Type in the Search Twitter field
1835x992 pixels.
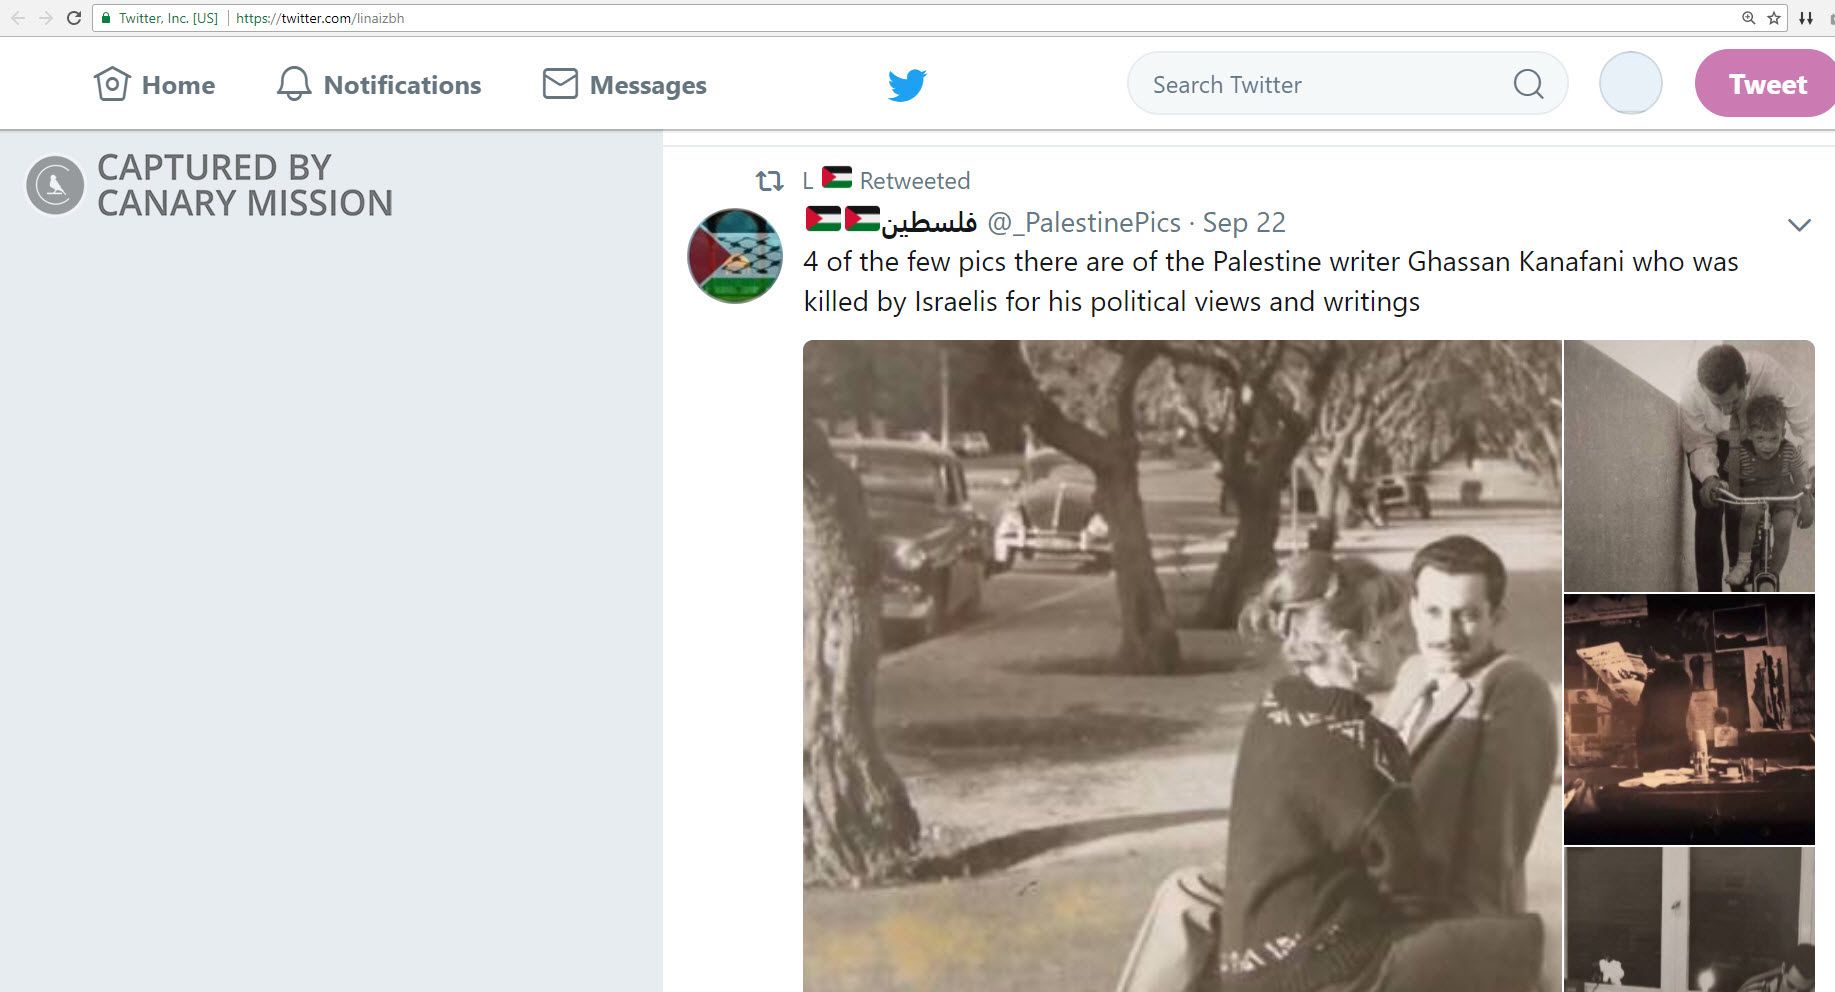(1320, 84)
